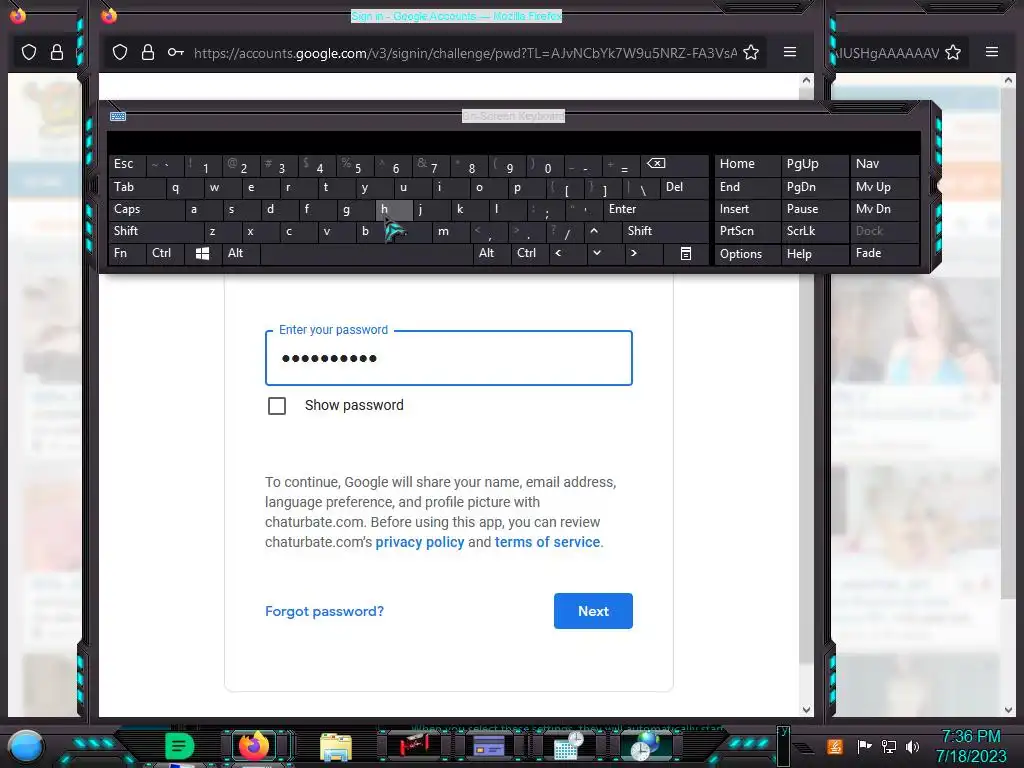This screenshot has width=1024, height=768.
Task: Click the Pause key on the on-screen keyboard
Action: (814, 209)
